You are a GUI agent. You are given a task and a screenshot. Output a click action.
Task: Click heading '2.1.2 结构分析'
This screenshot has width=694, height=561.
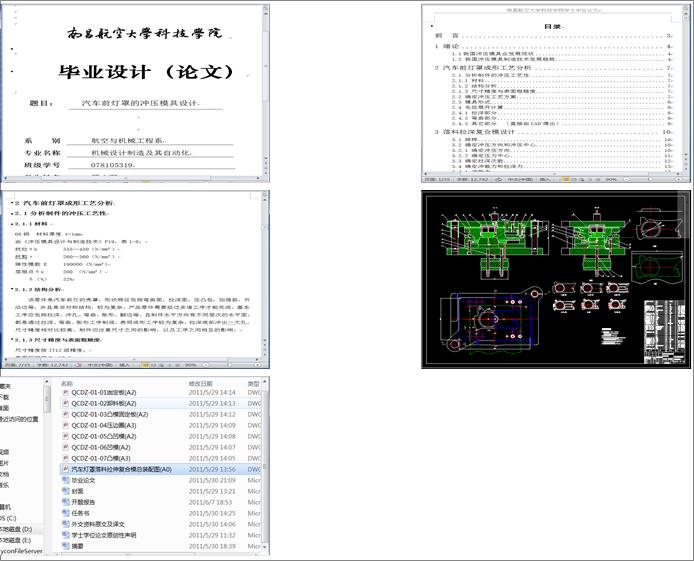click(38, 289)
